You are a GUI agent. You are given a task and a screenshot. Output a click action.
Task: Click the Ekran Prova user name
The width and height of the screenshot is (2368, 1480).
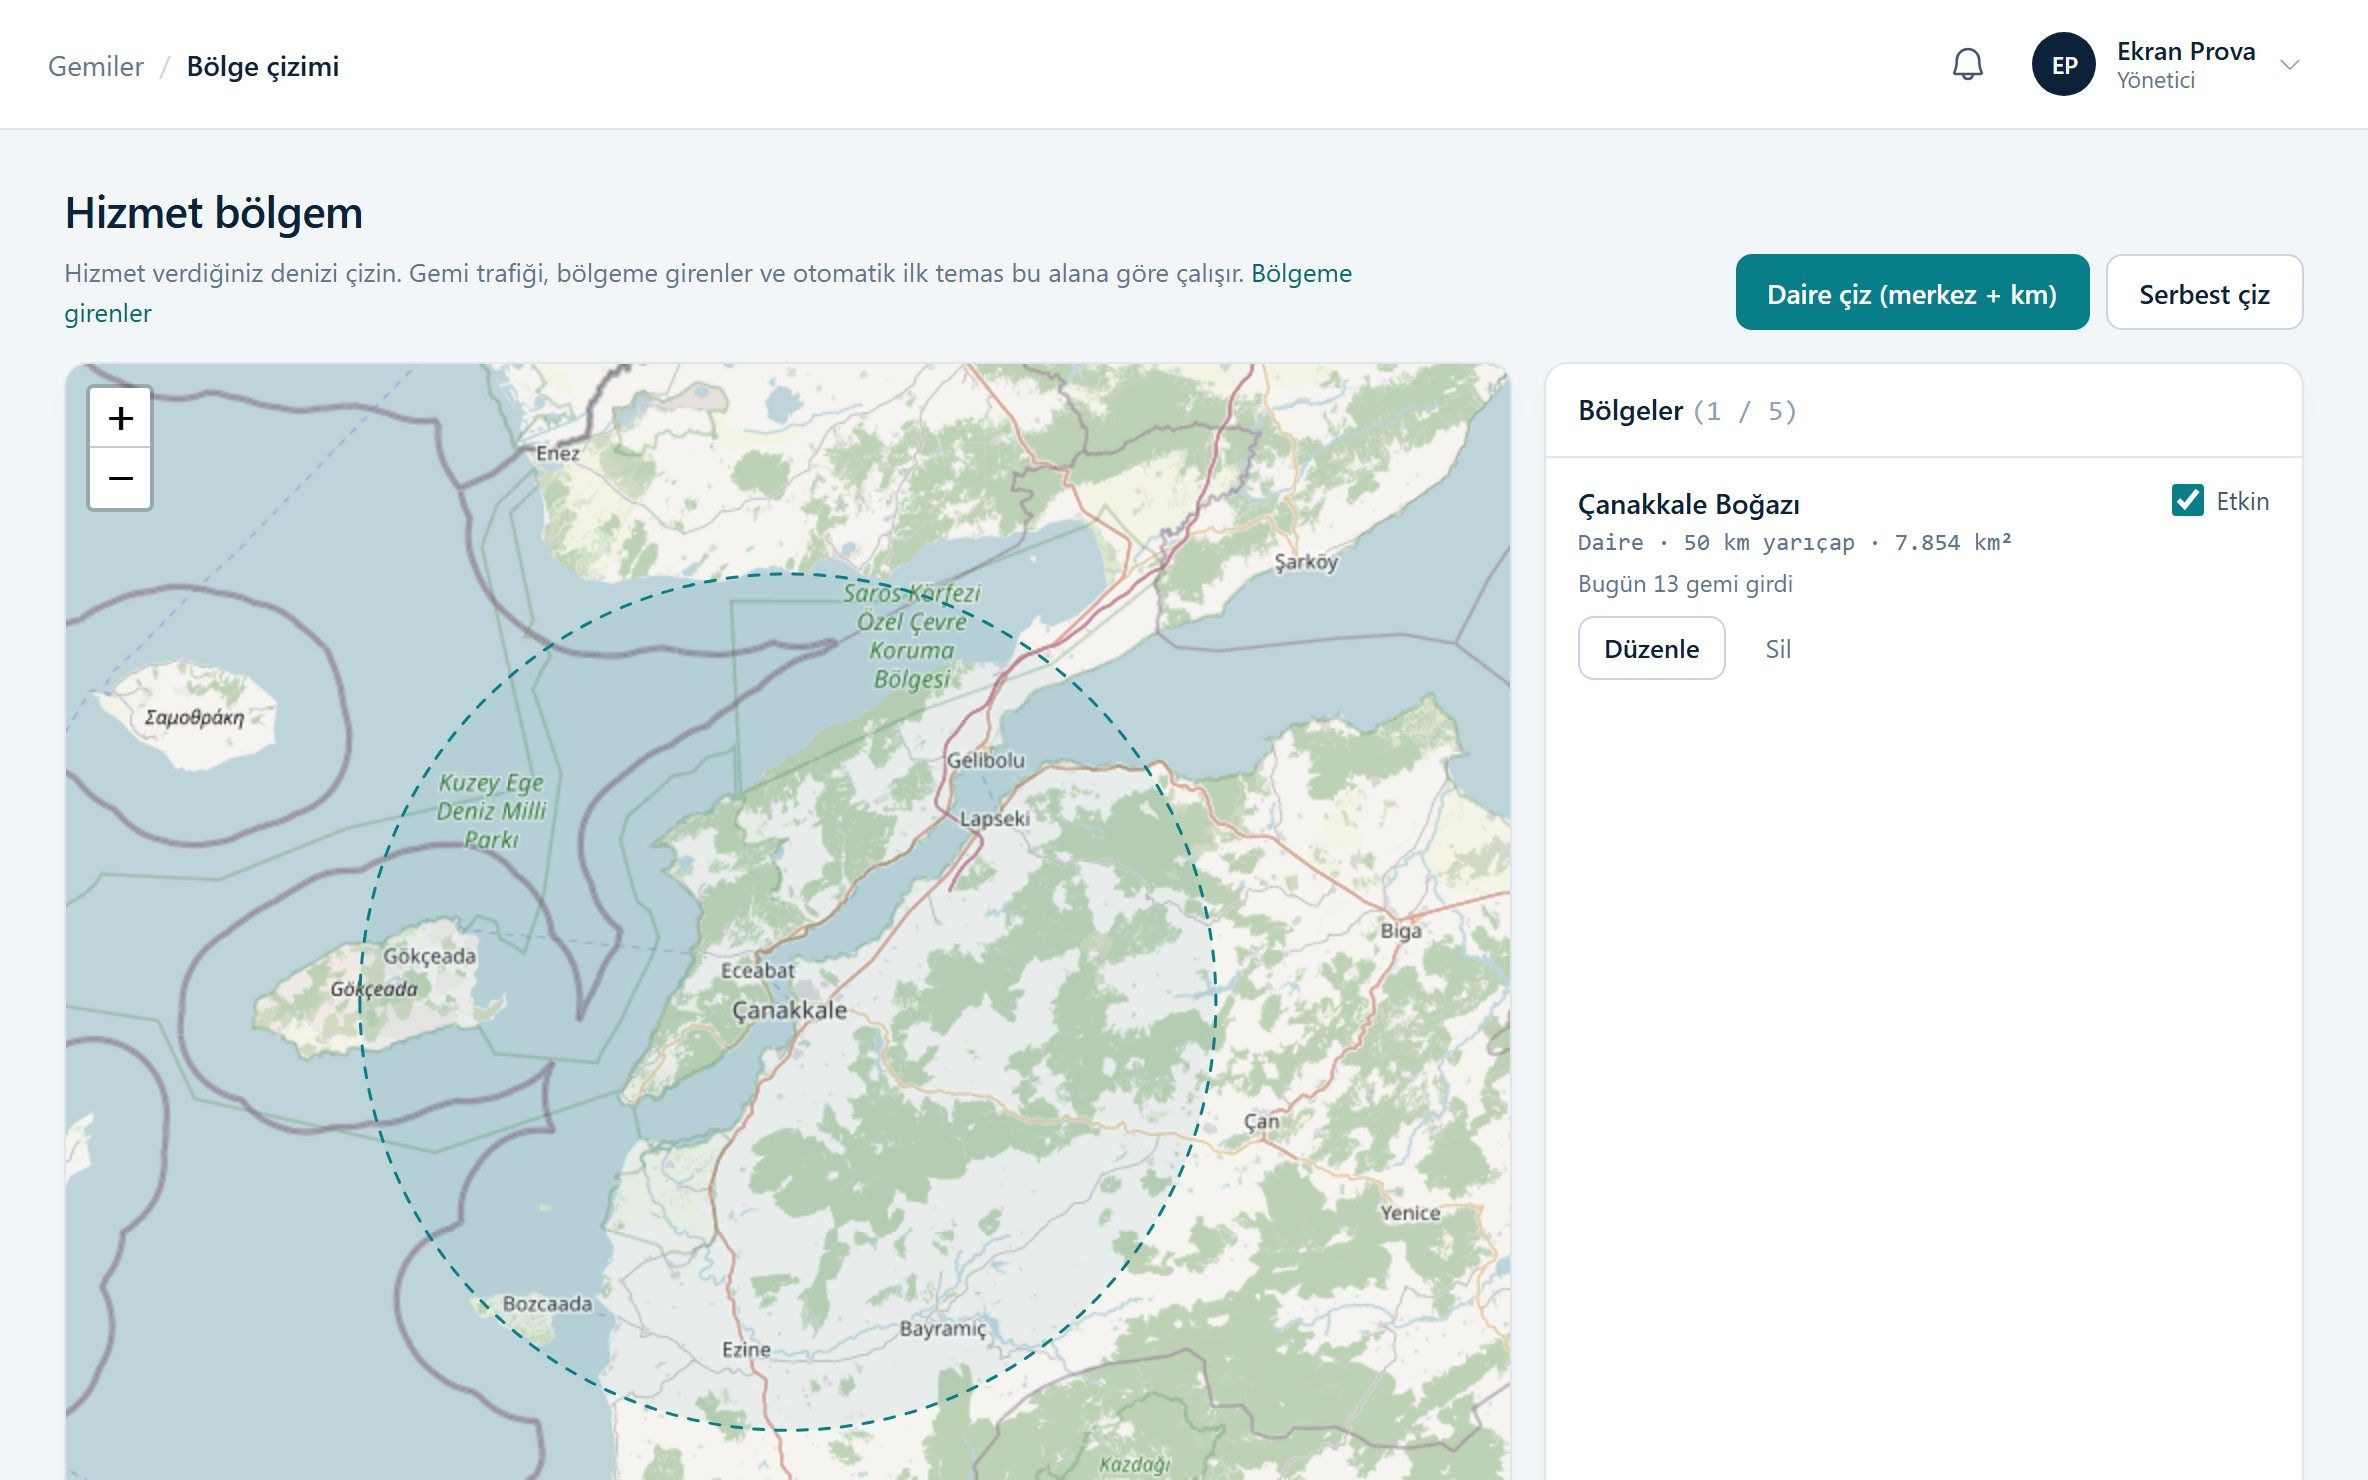(x=2186, y=51)
